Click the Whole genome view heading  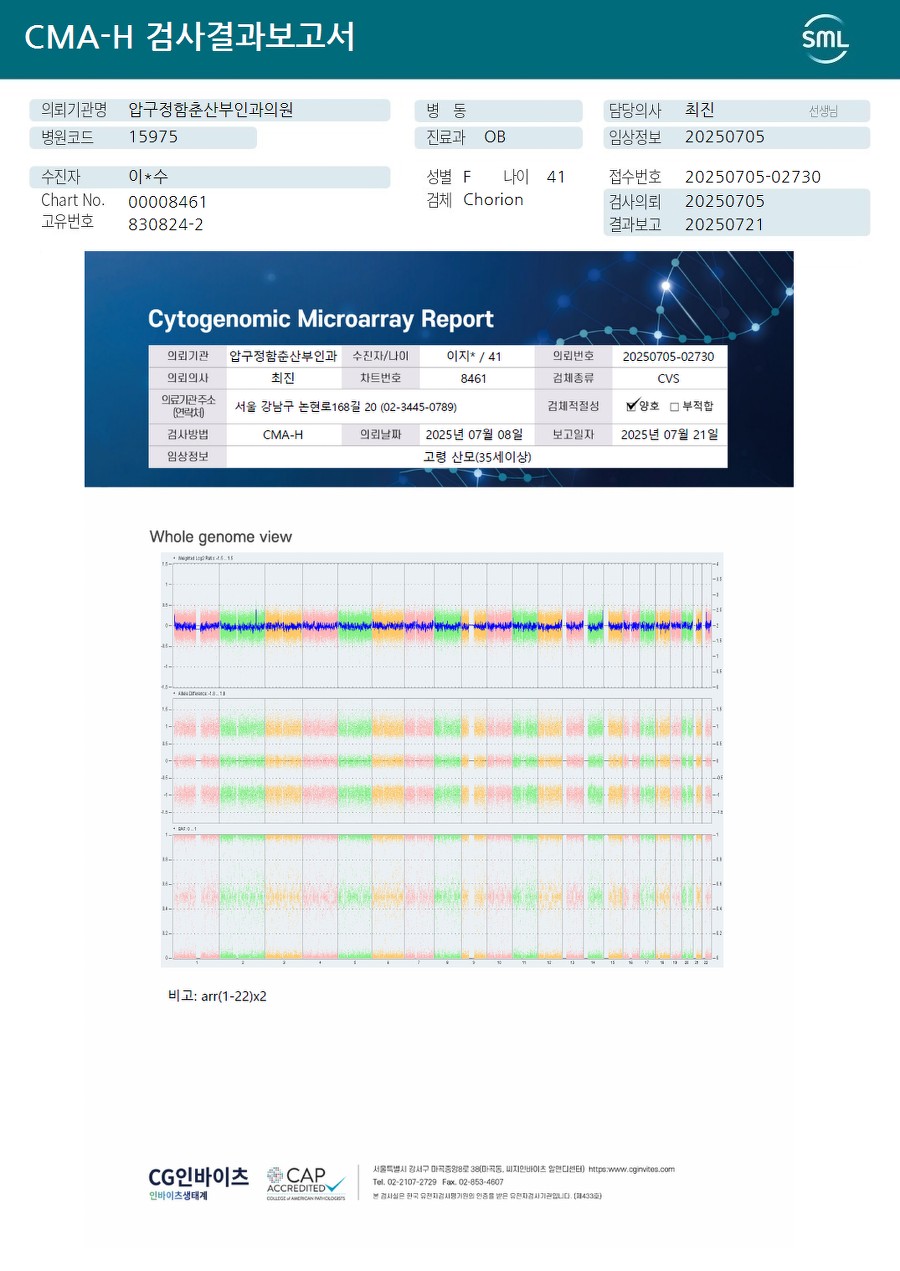pos(221,537)
